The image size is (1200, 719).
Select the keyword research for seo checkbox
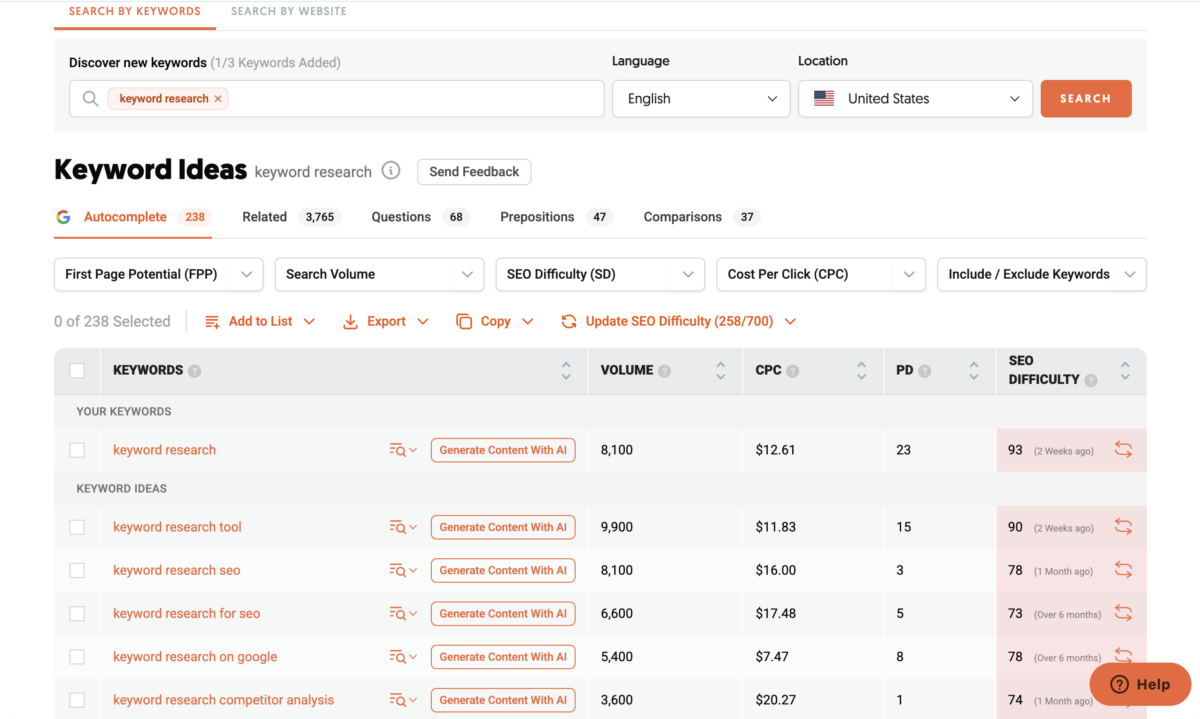coord(77,614)
